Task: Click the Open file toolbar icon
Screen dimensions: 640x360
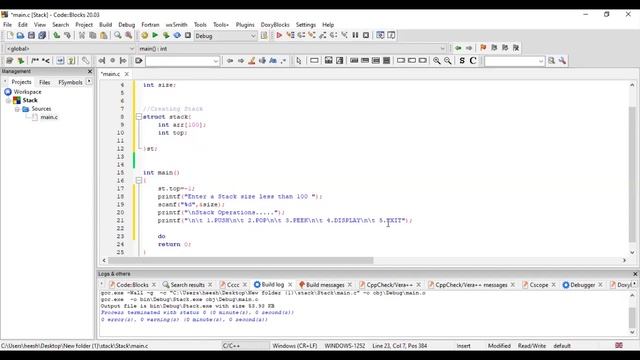Action: (x=20, y=36)
